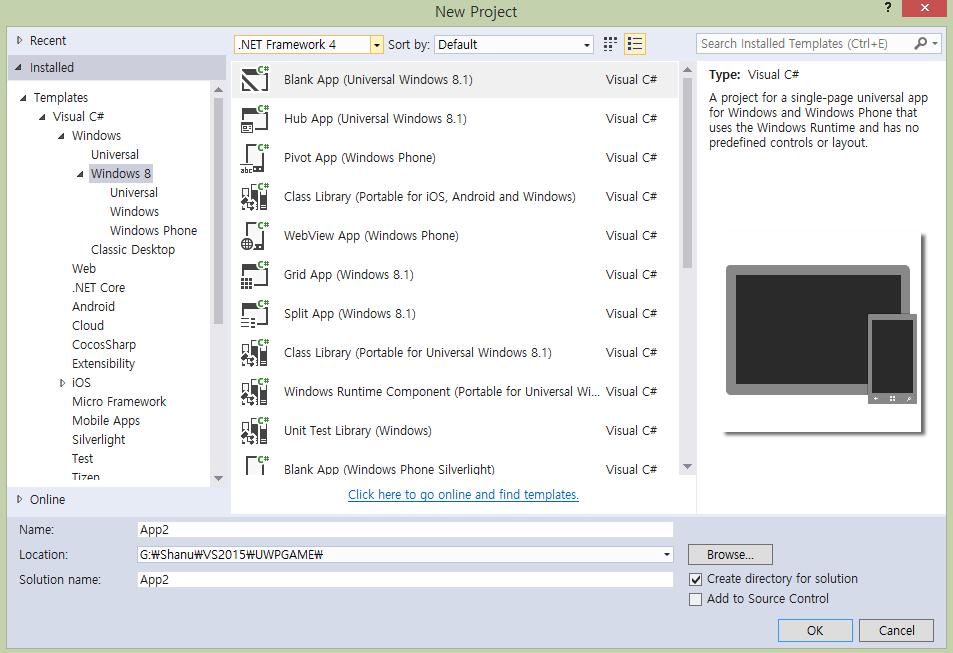Image resolution: width=953 pixels, height=653 pixels.
Task: Collapse the Visual C# tree node
Action: coord(42,117)
